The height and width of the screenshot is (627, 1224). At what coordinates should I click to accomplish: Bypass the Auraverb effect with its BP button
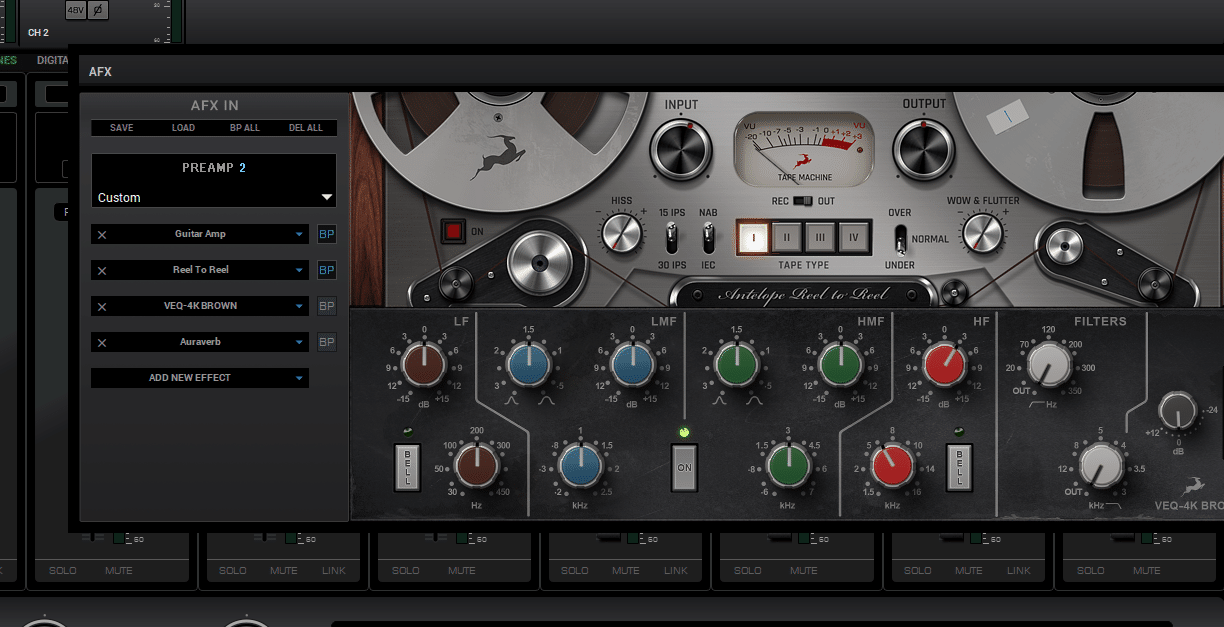pyautogui.click(x=326, y=342)
